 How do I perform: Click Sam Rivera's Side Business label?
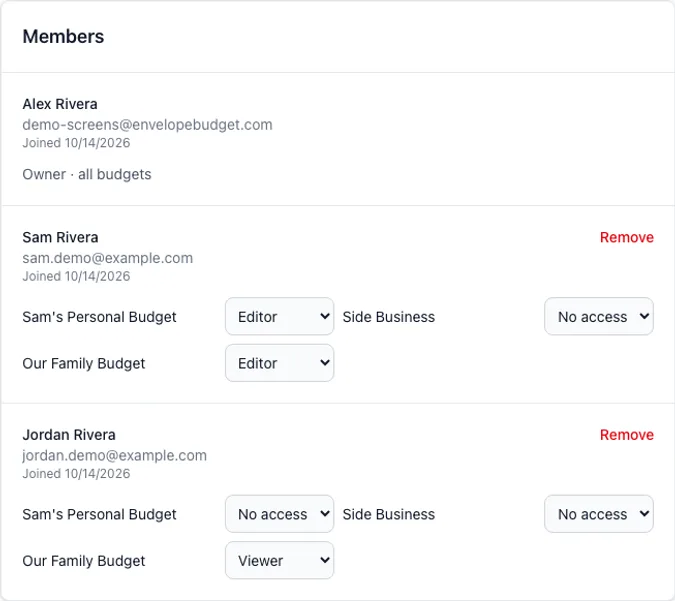click(389, 317)
